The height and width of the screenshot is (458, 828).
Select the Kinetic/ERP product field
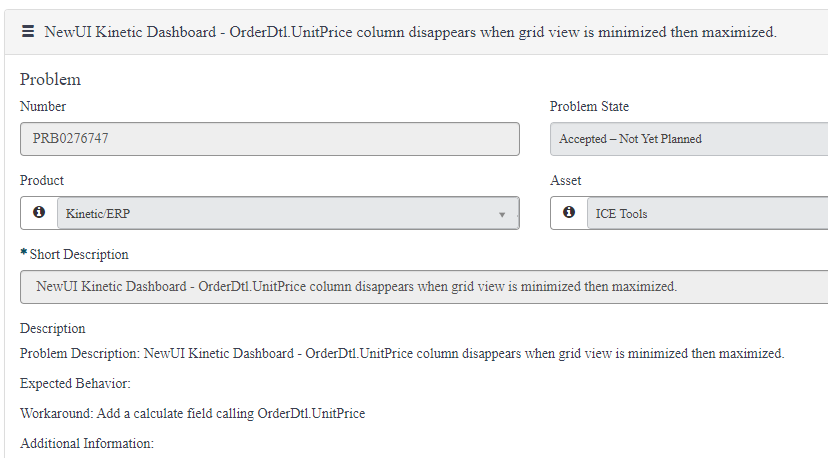288,213
